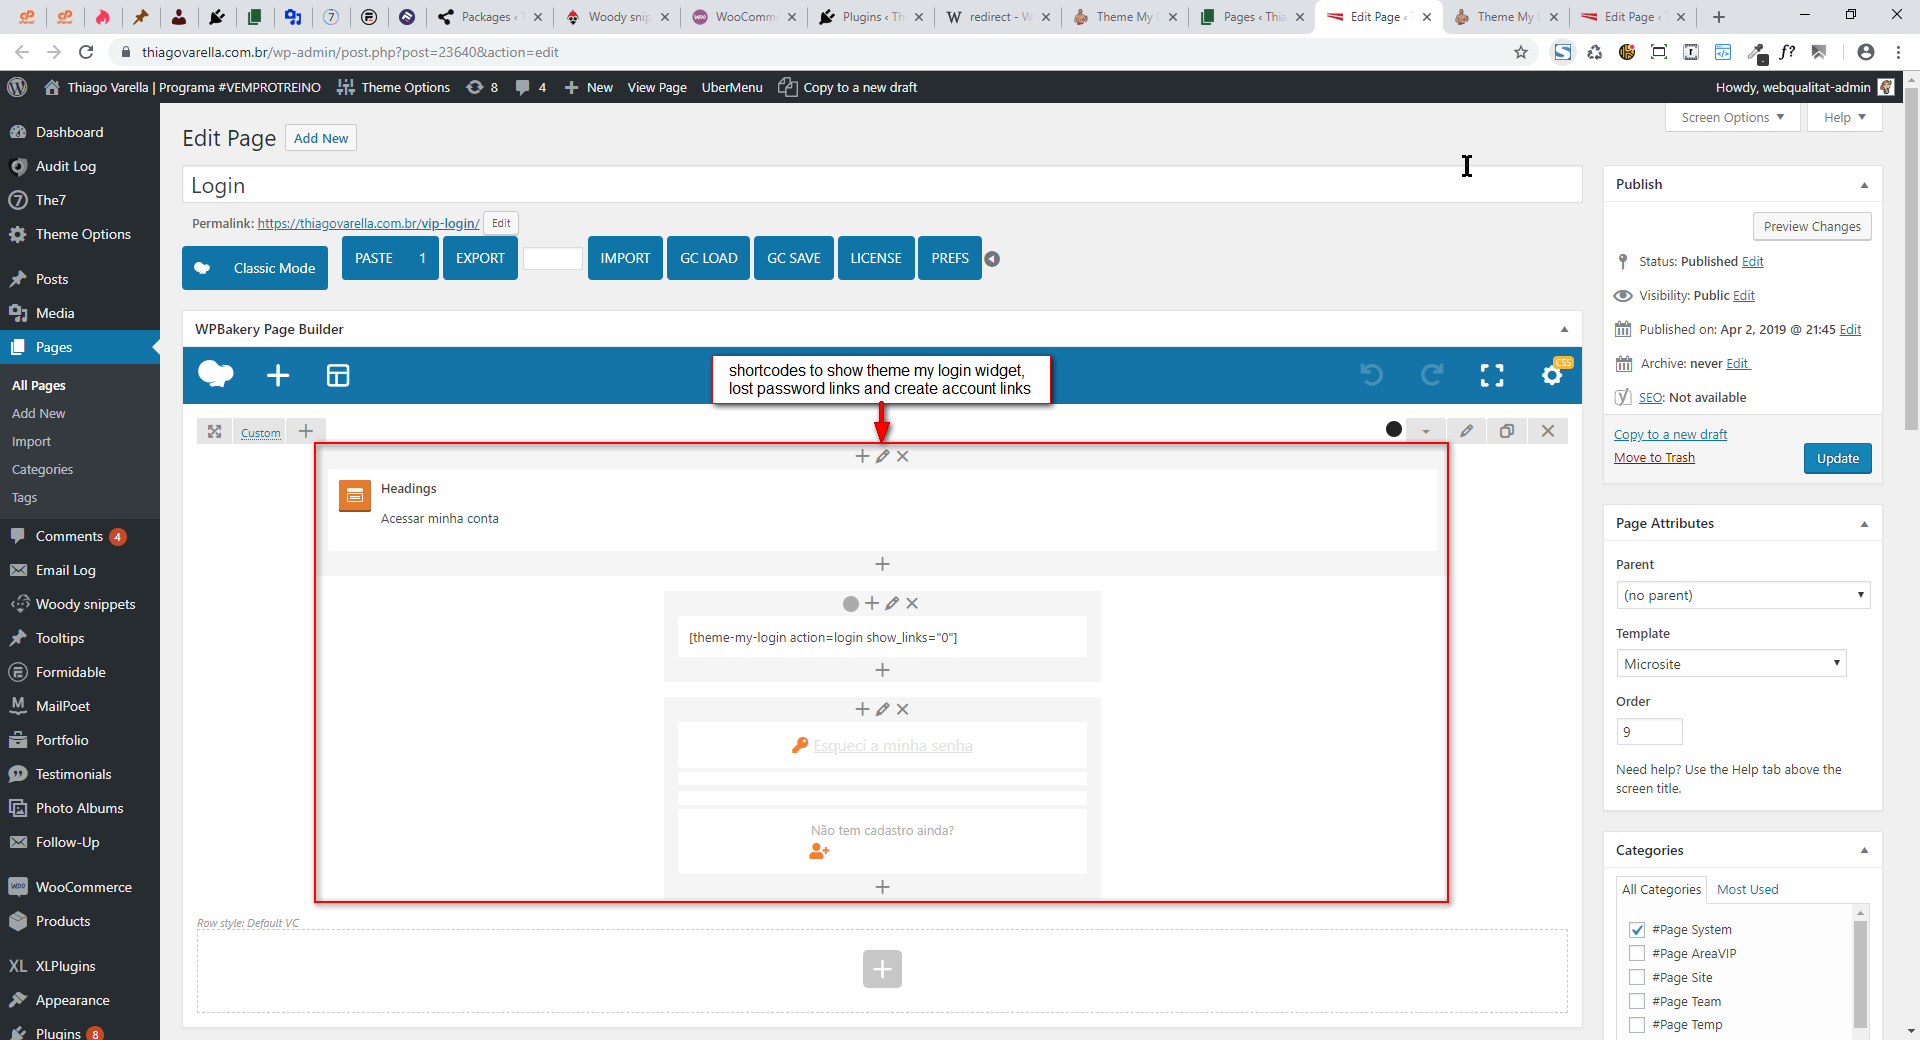Open the vip-login permalink
Image resolution: width=1920 pixels, height=1040 pixels.
pyautogui.click(x=368, y=223)
